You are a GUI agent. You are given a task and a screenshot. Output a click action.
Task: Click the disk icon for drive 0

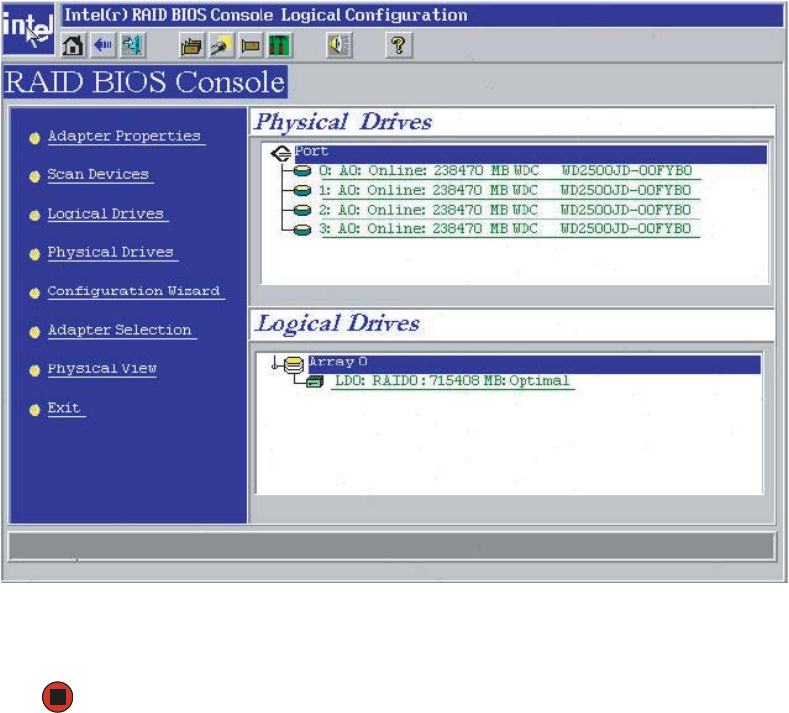pyautogui.click(x=302, y=171)
